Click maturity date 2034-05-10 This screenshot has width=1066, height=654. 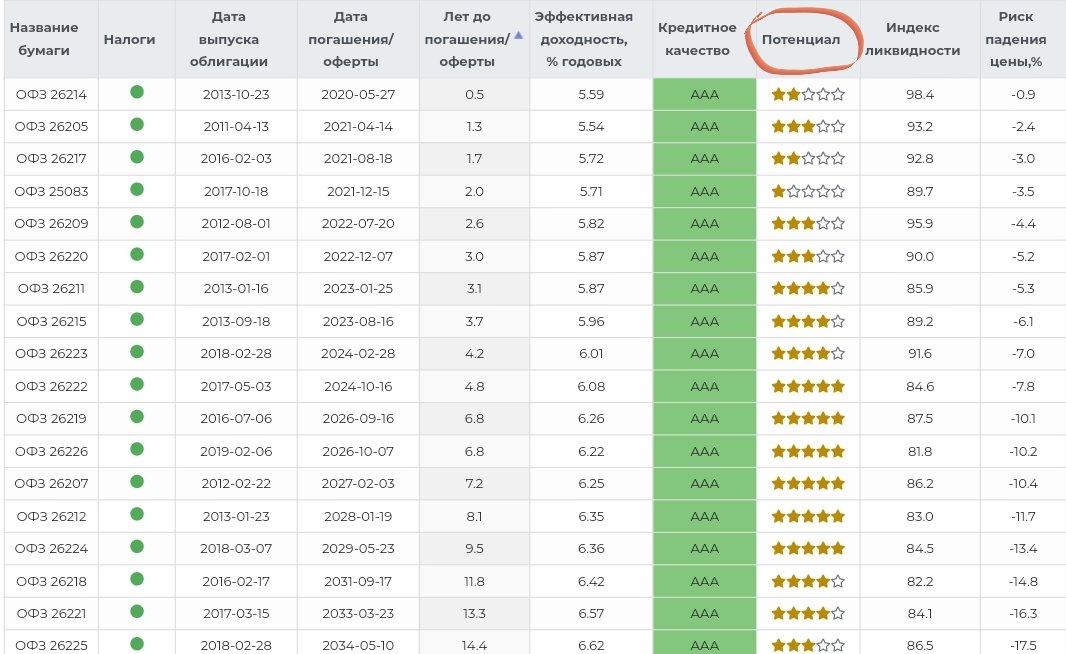[x=358, y=645]
